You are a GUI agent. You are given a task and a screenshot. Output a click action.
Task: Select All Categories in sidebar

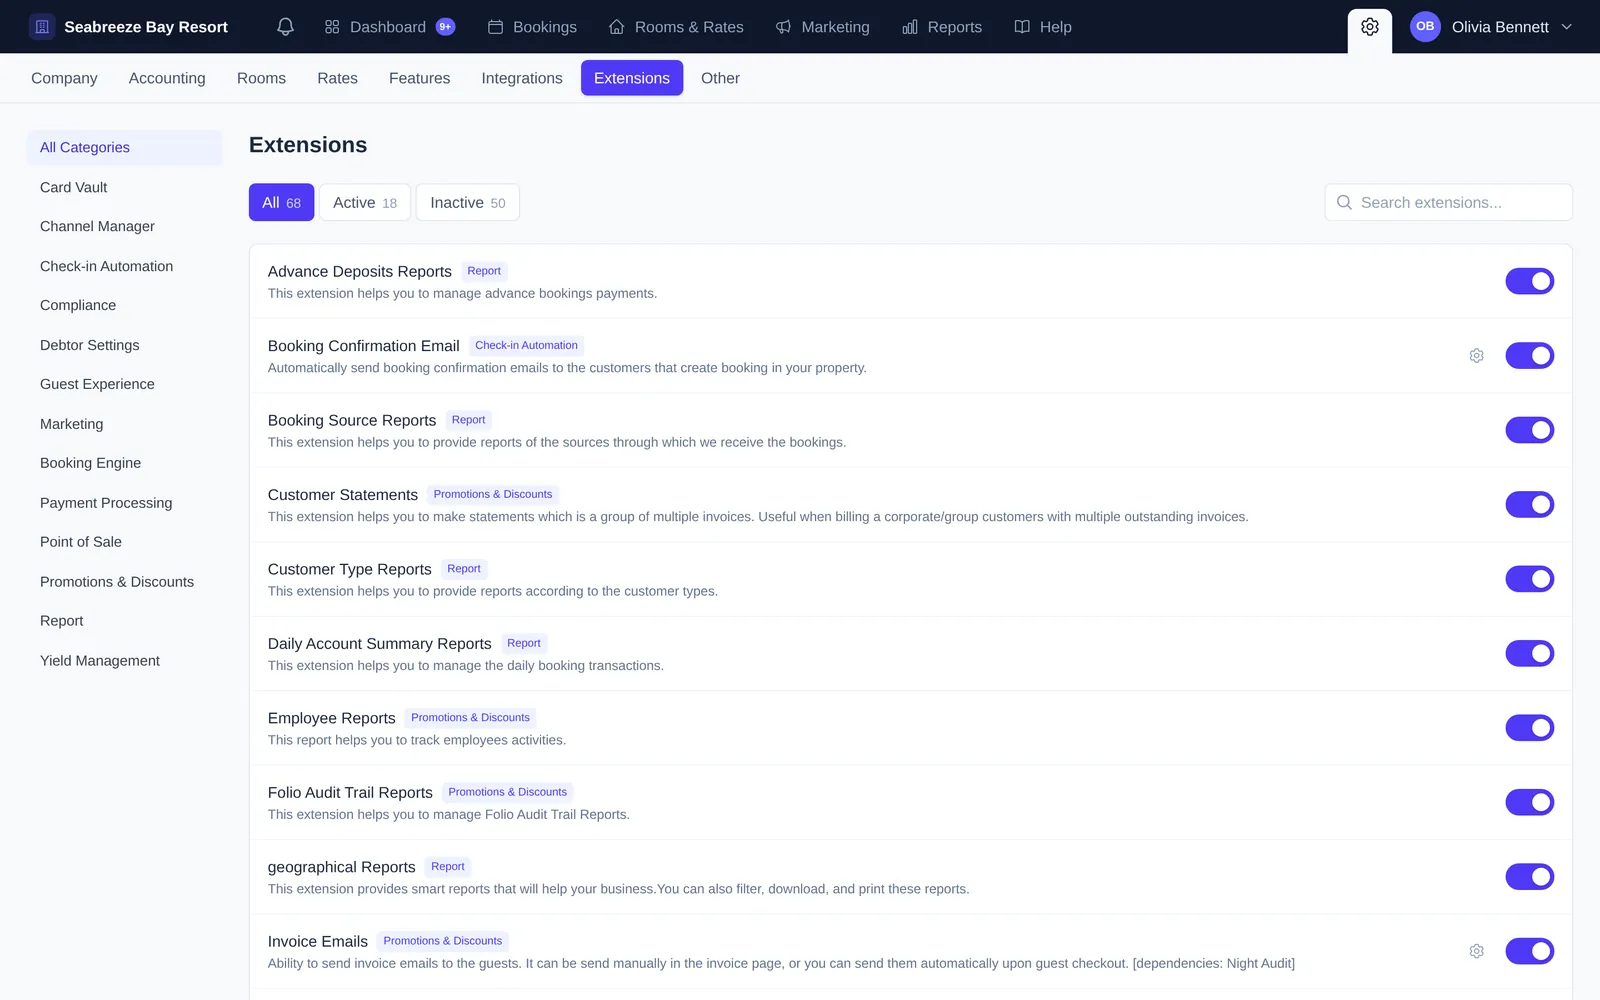pos(124,147)
